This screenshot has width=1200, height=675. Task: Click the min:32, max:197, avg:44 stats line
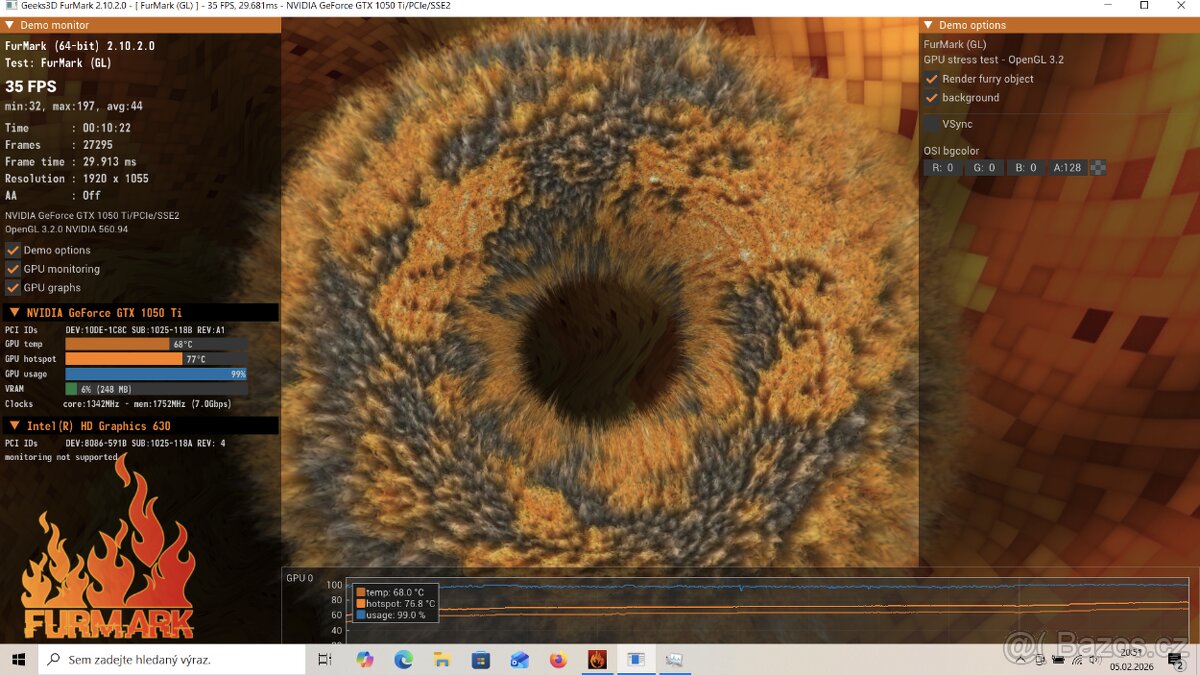pos(74,106)
